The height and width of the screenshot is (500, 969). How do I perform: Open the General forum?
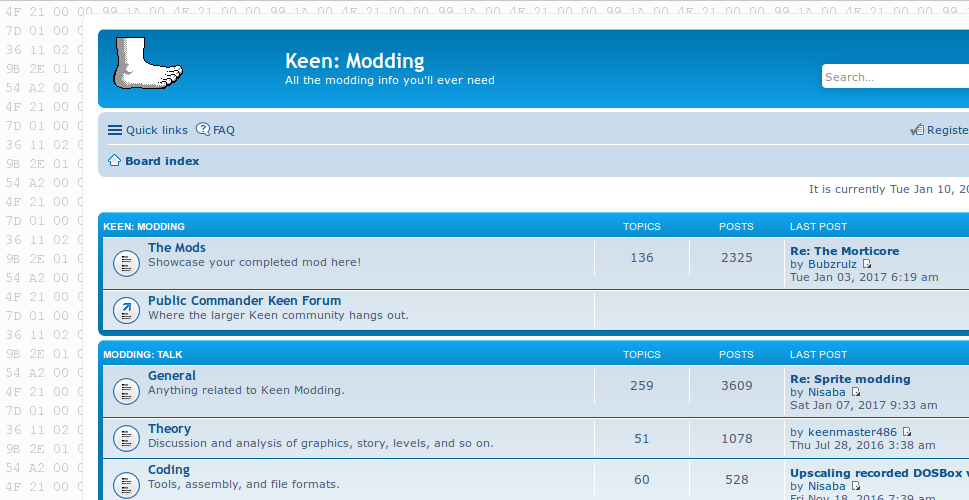(x=172, y=375)
